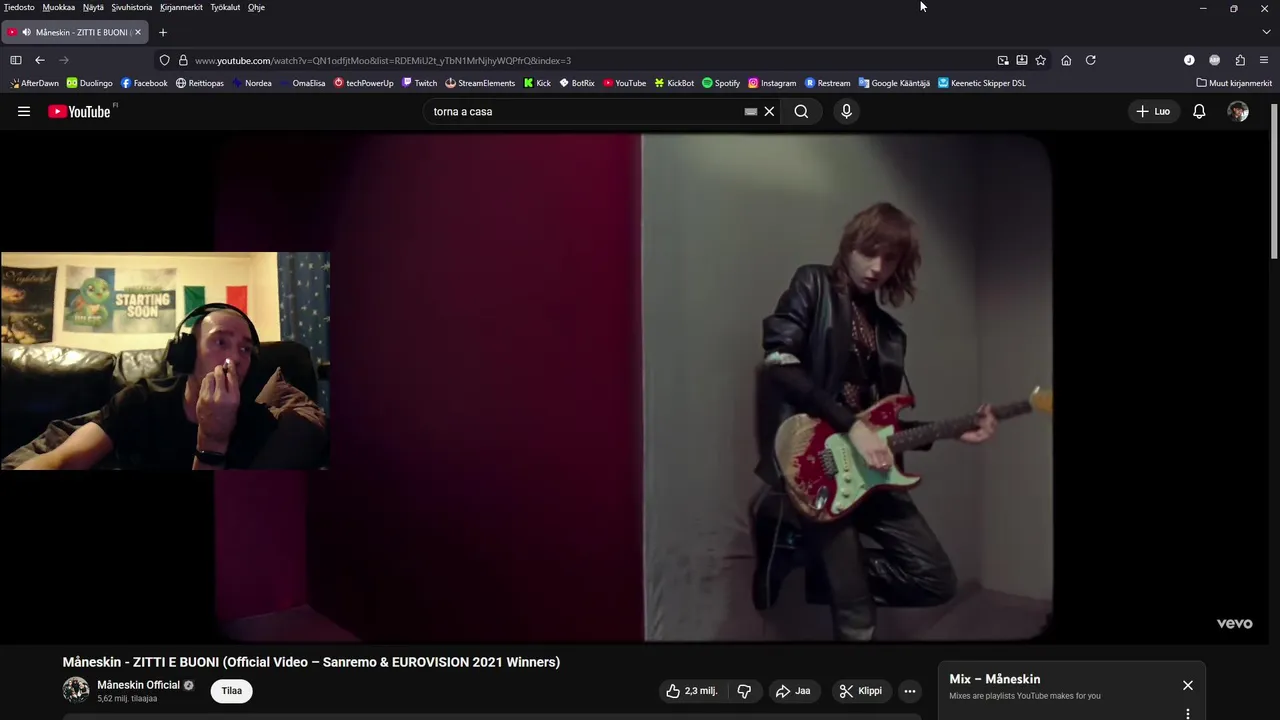Select the Måneskin – ZITTI E BUONI tab

(76, 32)
